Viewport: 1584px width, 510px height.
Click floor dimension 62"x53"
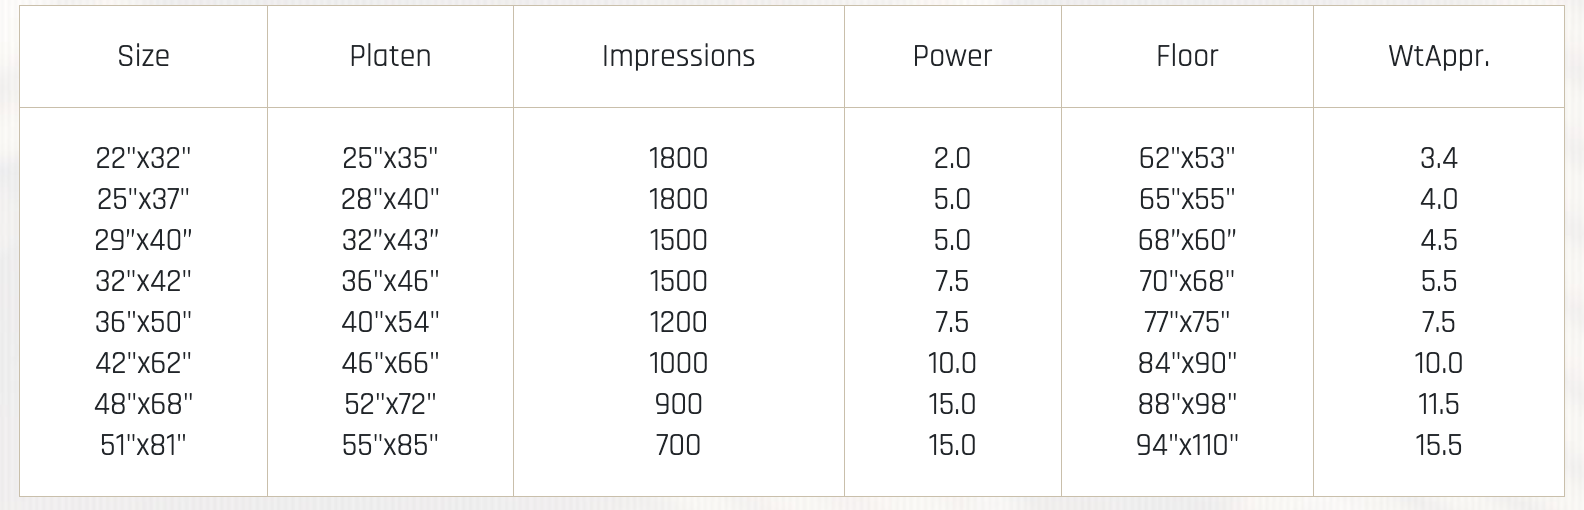(x=1187, y=158)
